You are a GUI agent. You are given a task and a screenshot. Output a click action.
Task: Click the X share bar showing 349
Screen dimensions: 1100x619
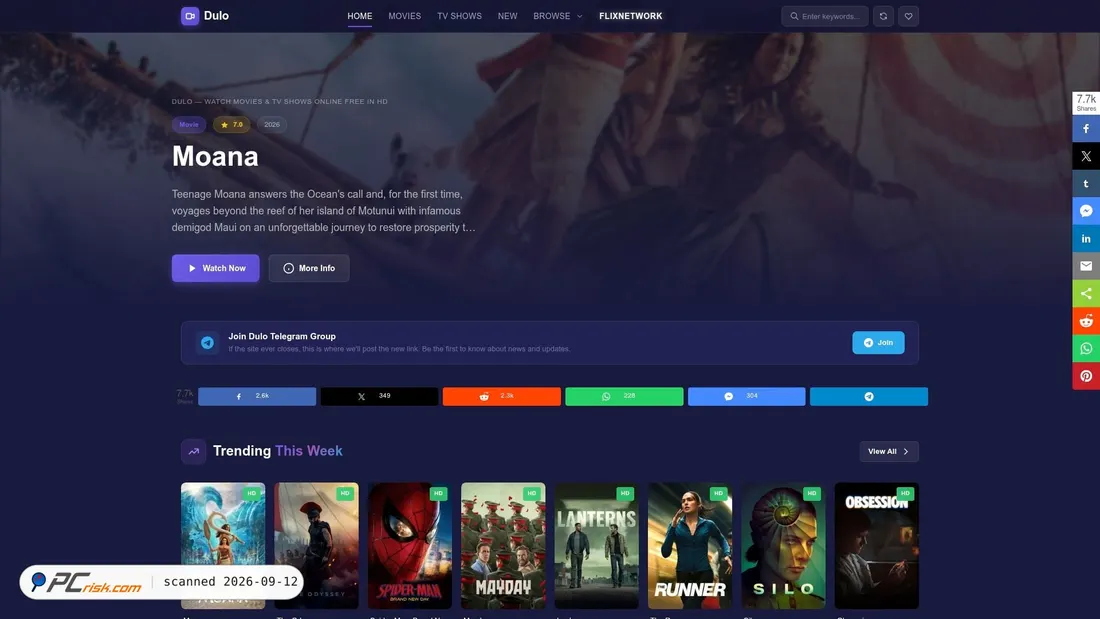pyautogui.click(x=380, y=397)
